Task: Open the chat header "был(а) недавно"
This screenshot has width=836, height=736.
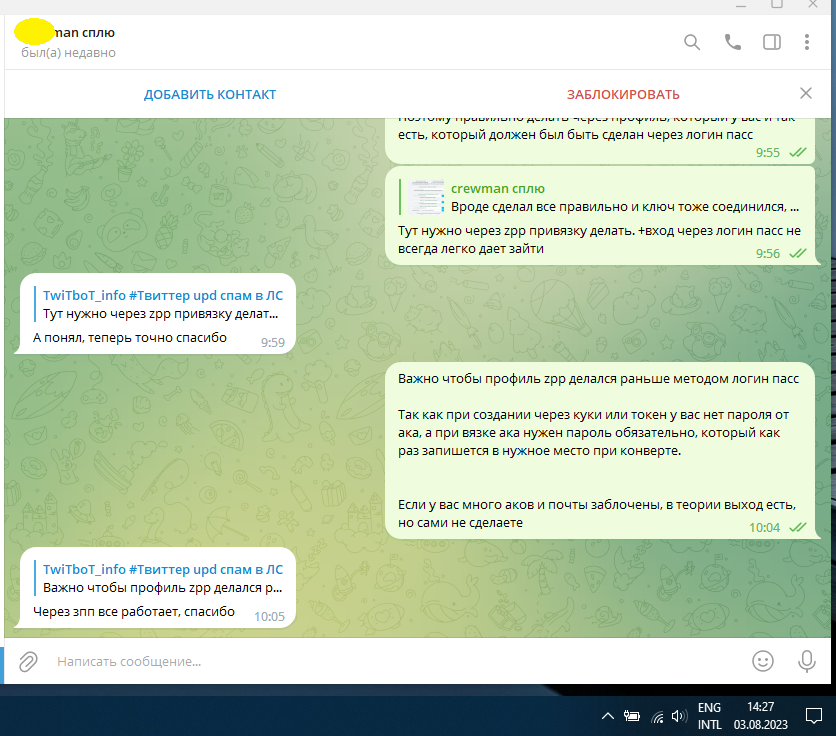Action: pos(68,53)
